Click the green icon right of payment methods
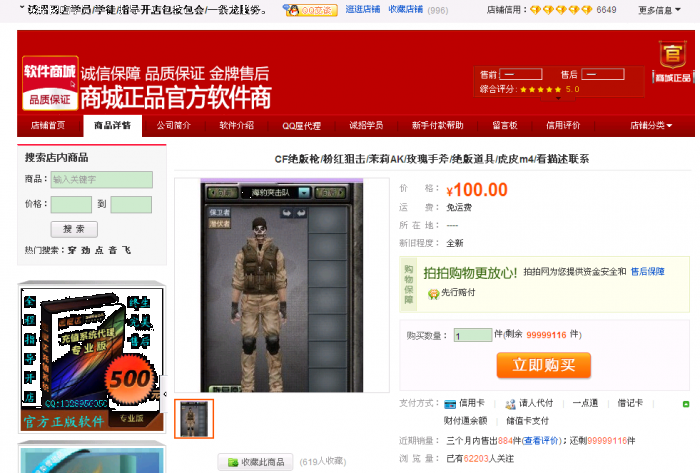 click(x=686, y=404)
